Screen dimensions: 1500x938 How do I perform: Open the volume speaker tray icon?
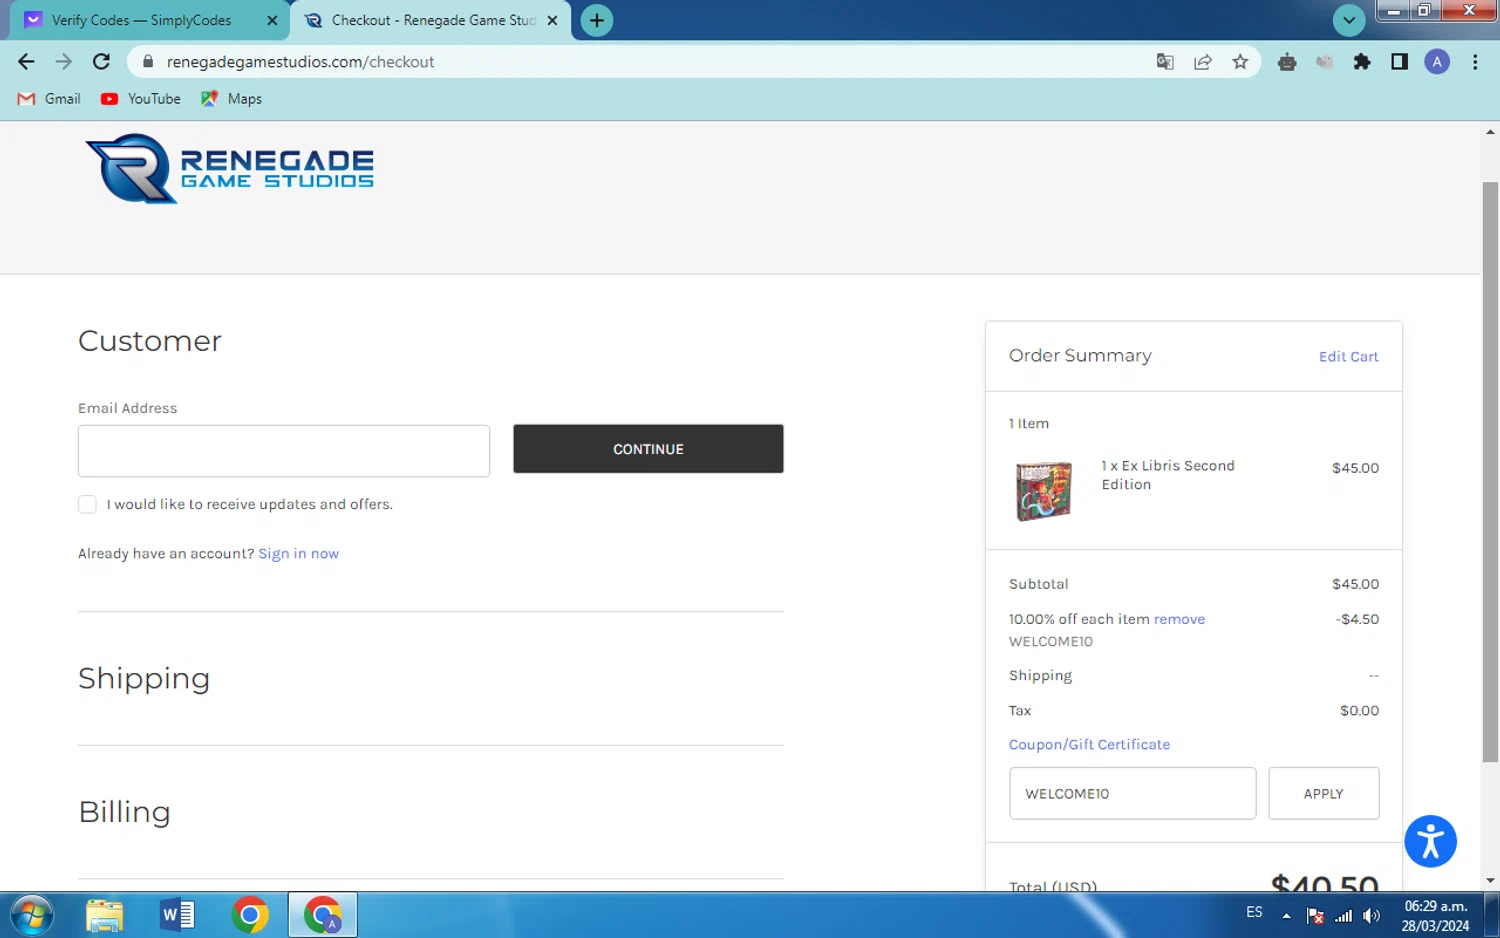point(1371,915)
